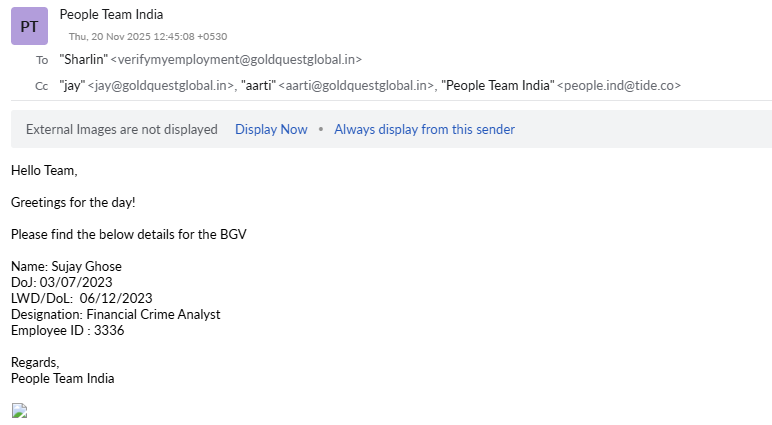Click the Name: Sujay Ghose line
The height and width of the screenshot is (425, 772).
coord(66,266)
